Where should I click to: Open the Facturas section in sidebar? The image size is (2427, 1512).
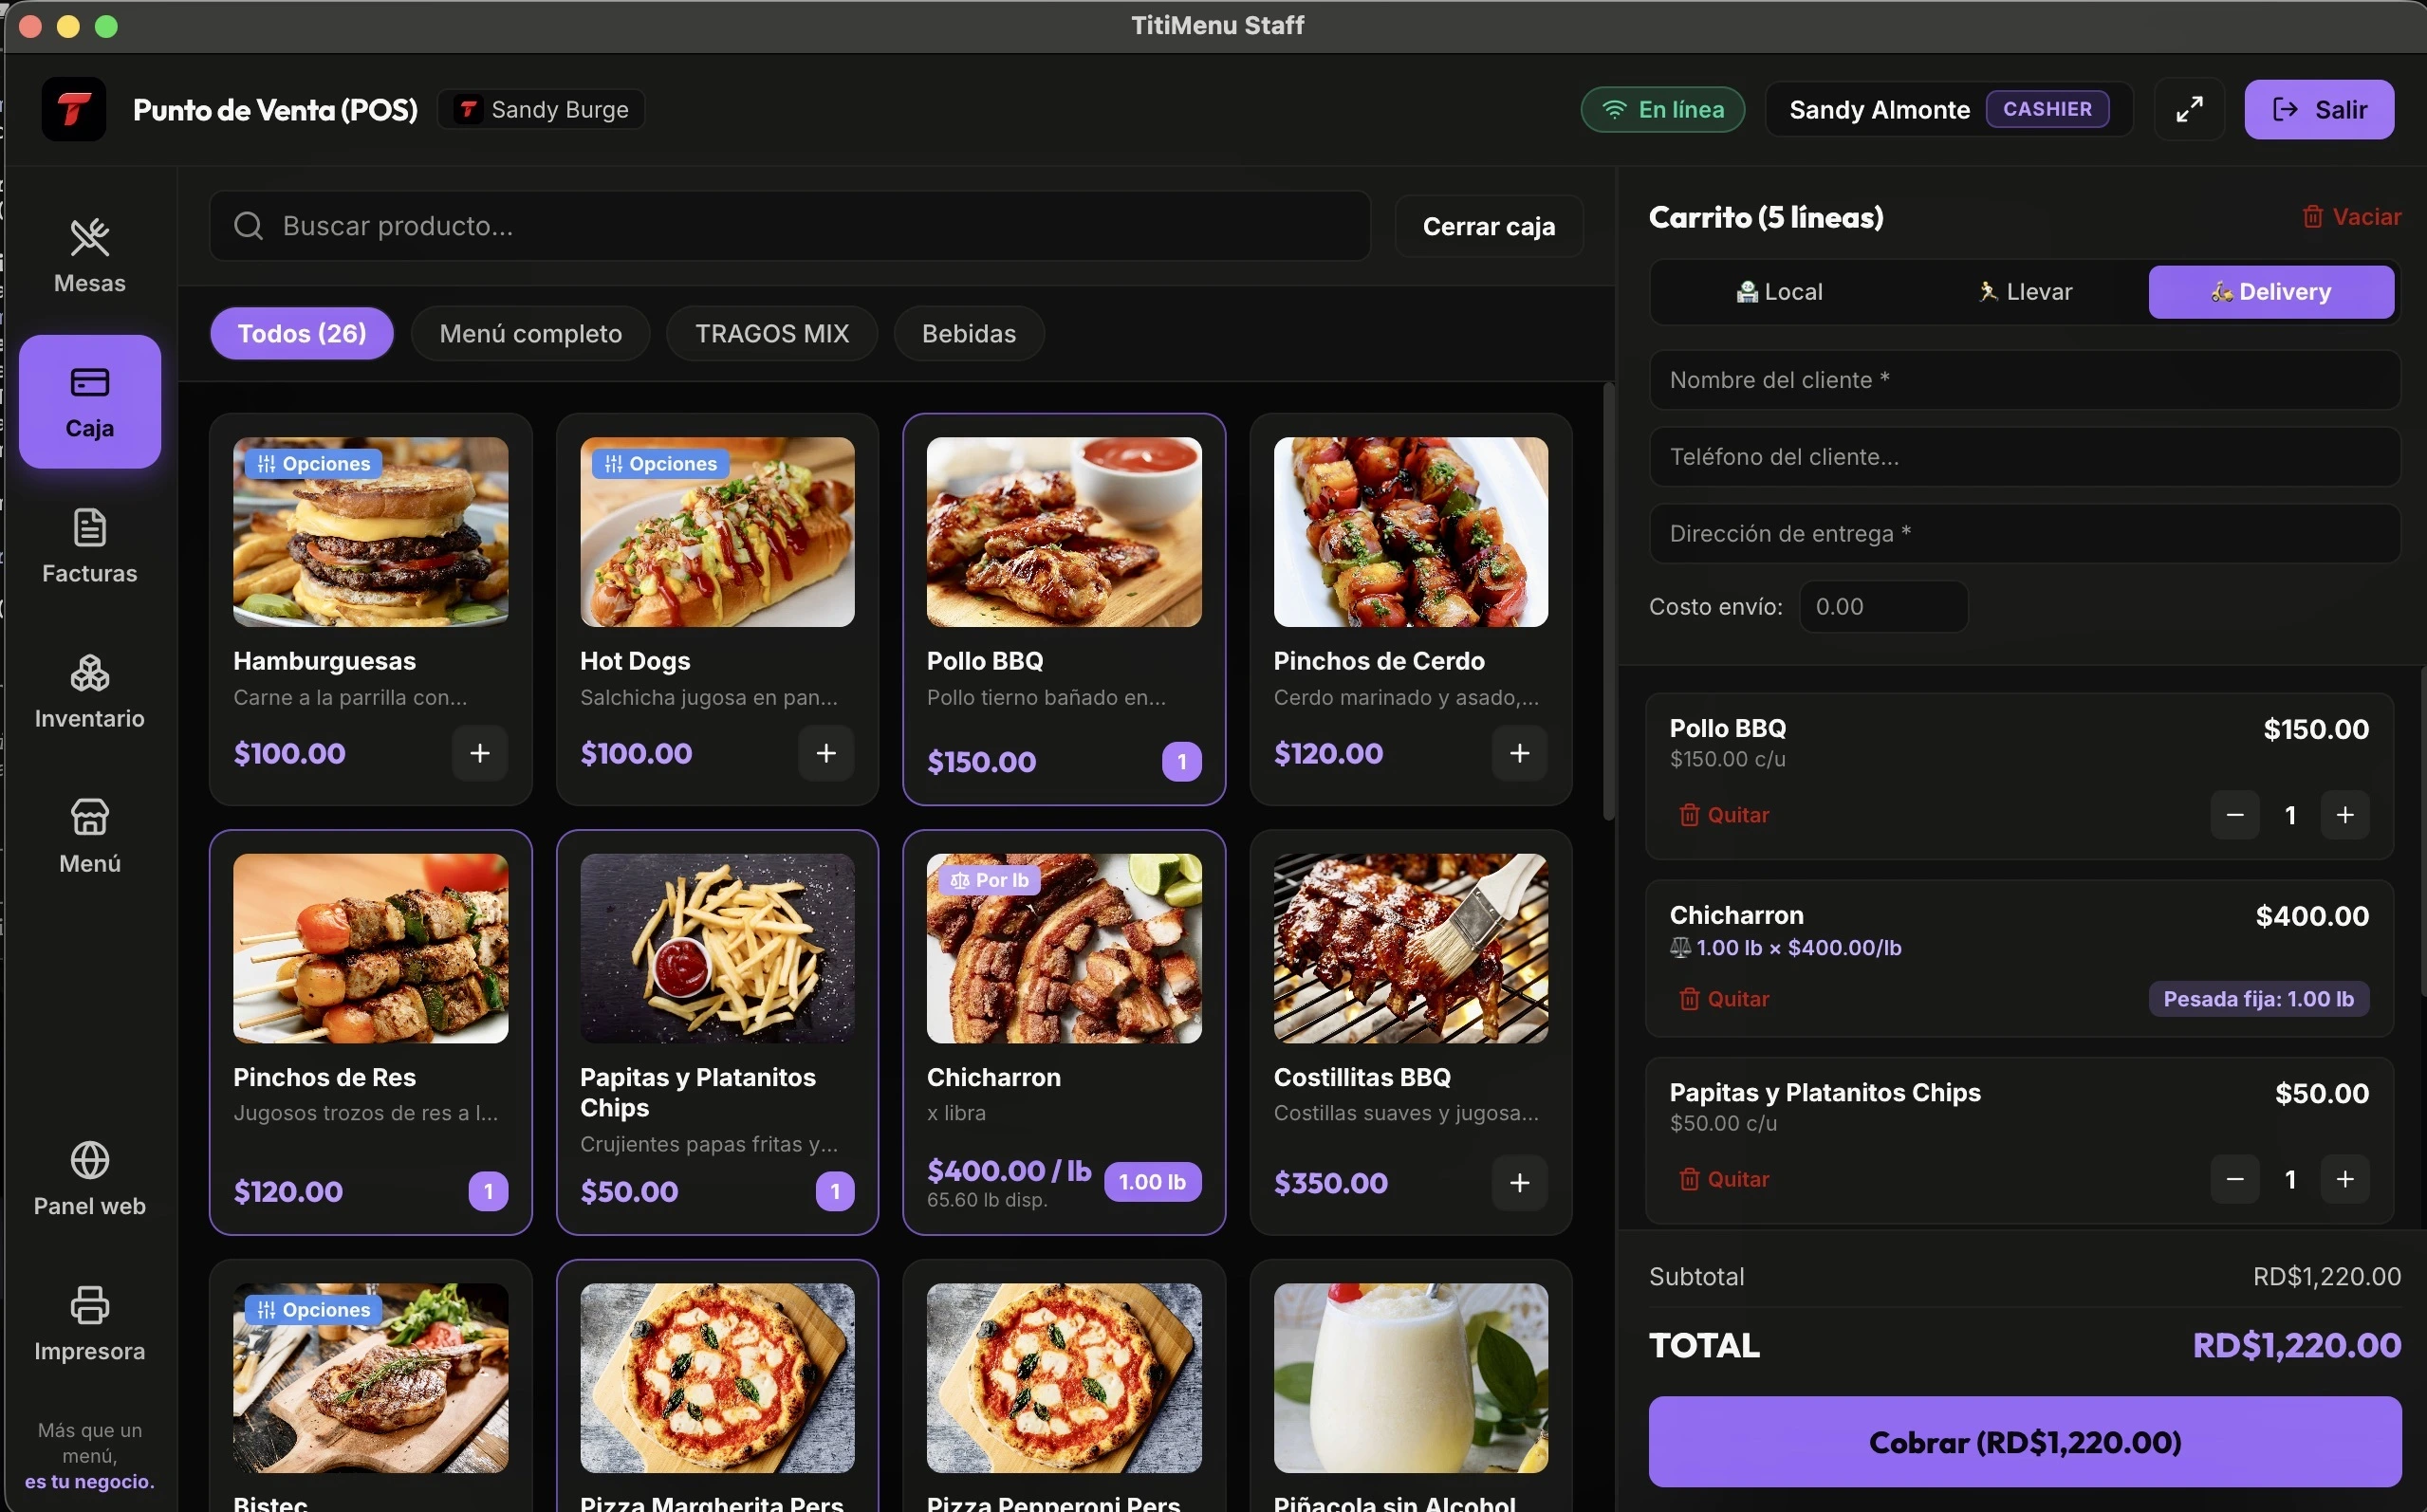click(89, 546)
